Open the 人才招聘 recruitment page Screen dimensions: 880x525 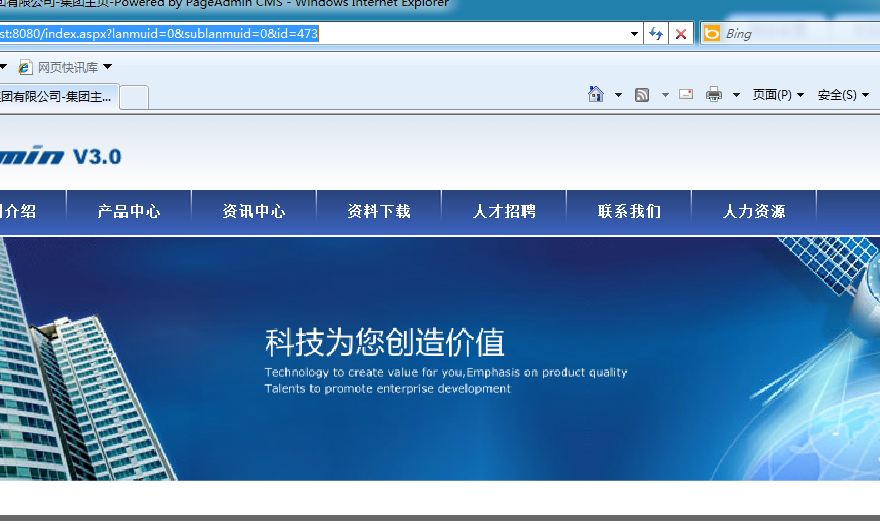pos(504,211)
